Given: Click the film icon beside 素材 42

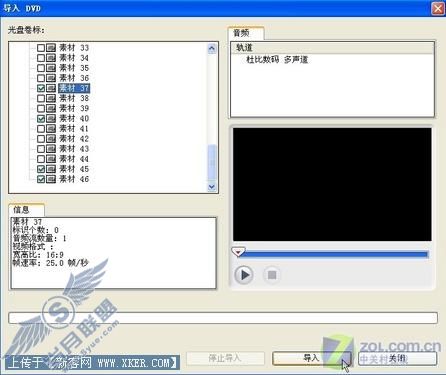Looking at the screenshot, I should click(51, 139).
